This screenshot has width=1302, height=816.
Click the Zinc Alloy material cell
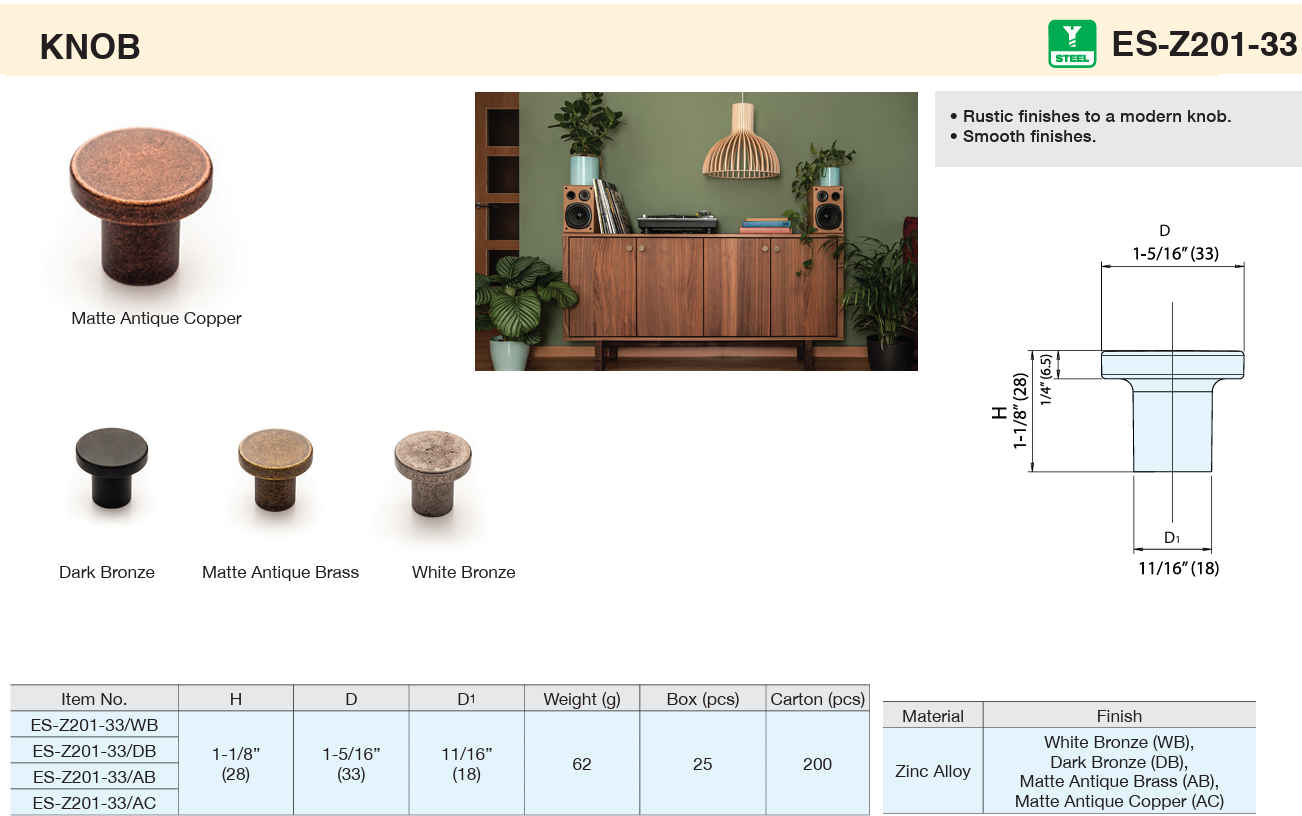932,771
